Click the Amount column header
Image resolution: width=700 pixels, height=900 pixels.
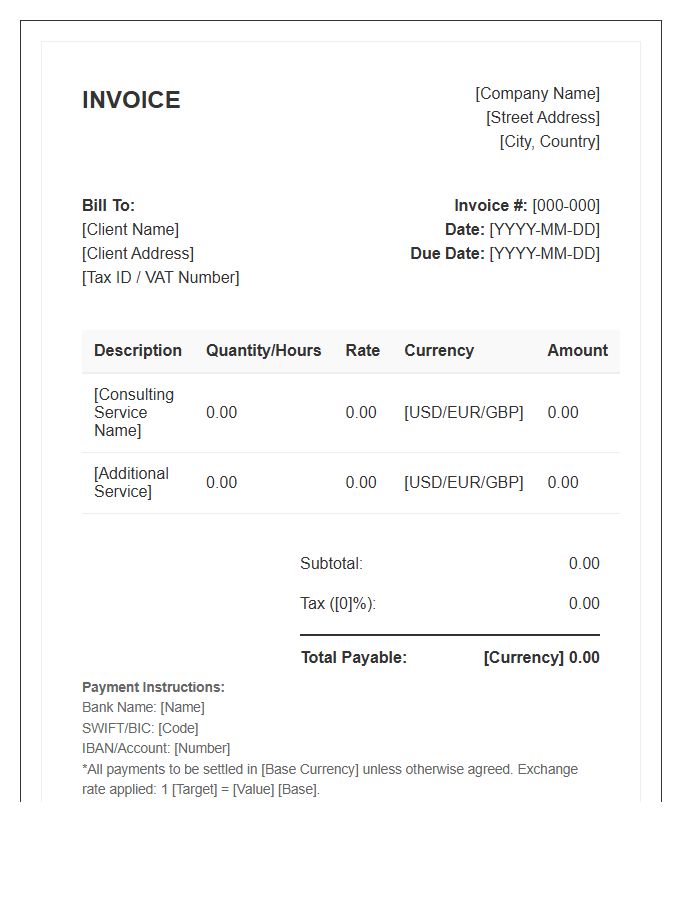pos(577,351)
